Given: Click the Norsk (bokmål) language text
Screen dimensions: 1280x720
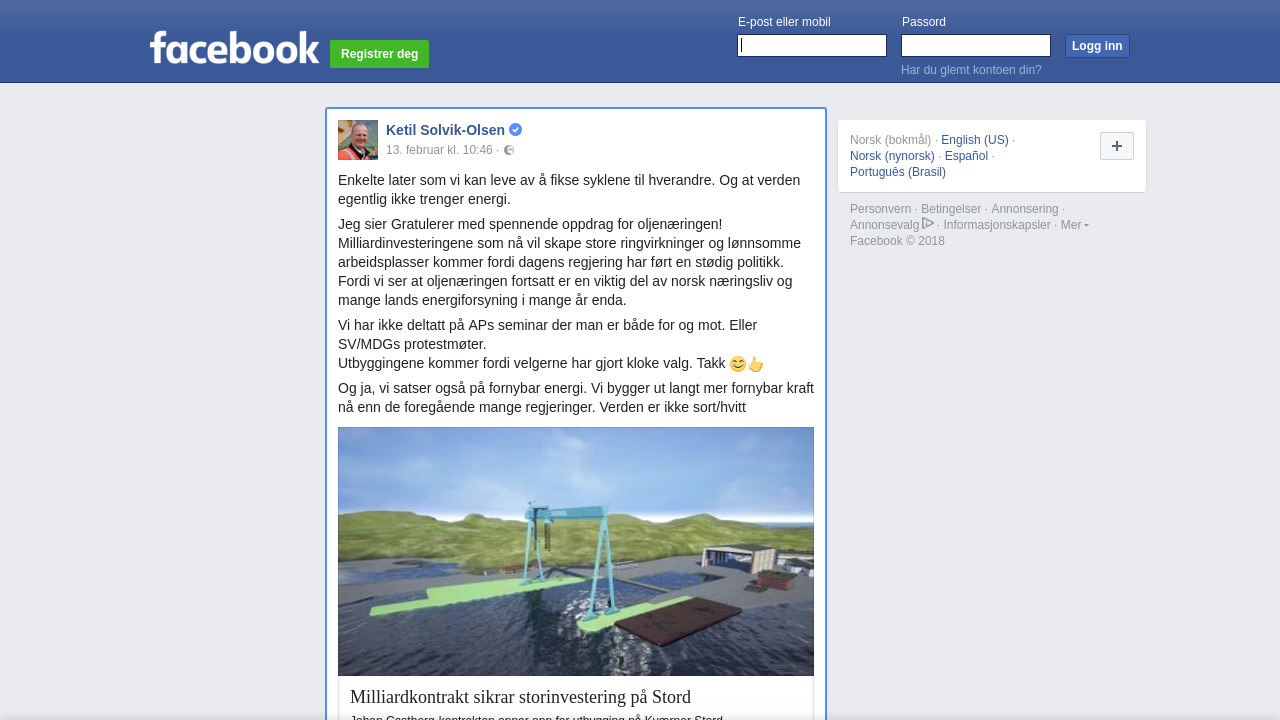Looking at the screenshot, I should pyautogui.click(x=890, y=140).
